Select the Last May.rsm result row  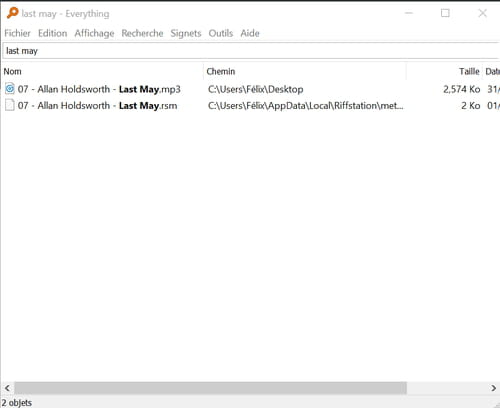[x=250, y=105]
